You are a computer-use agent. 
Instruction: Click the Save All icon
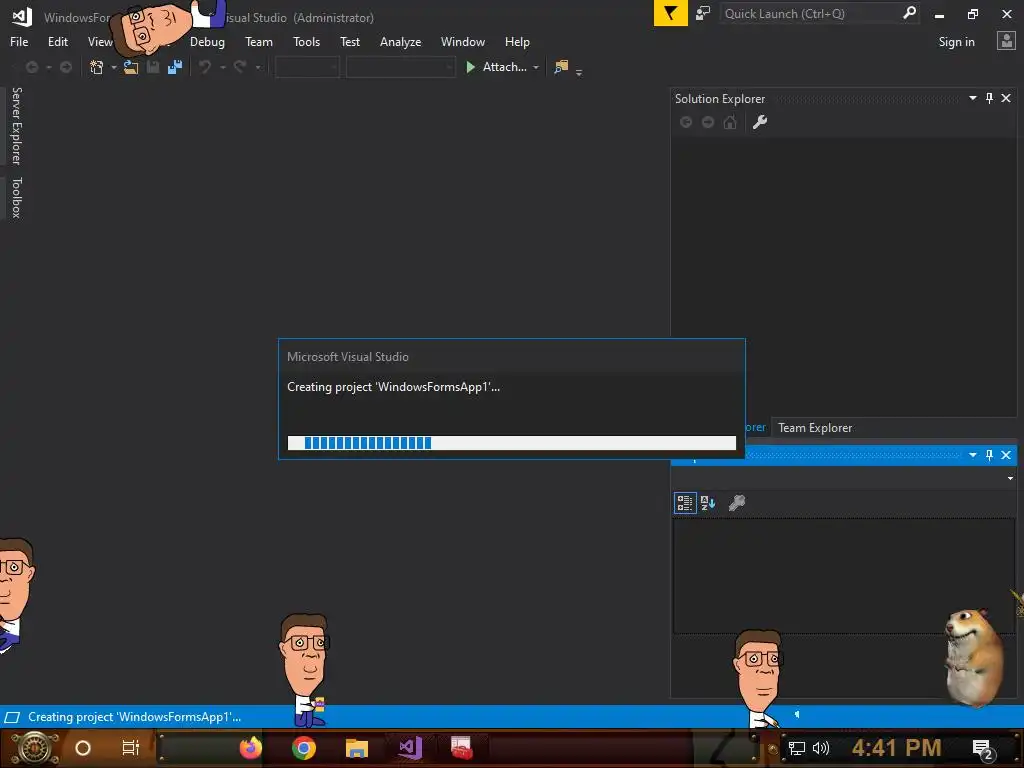[x=174, y=67]
